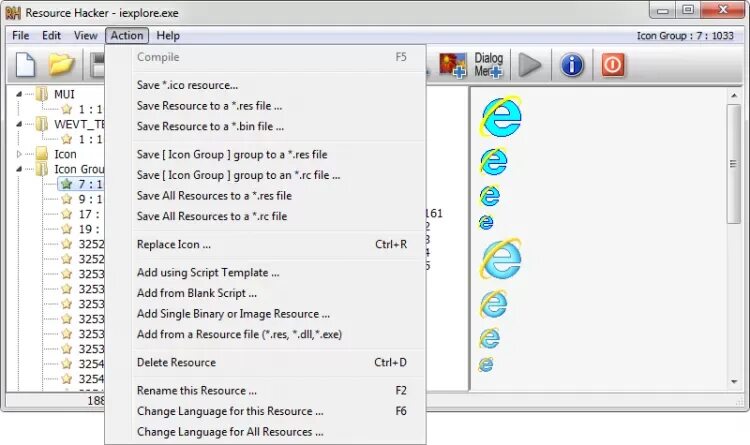Choose Change Language for All Resources
This screenshot has width=750, height=445.
(265, 432)
